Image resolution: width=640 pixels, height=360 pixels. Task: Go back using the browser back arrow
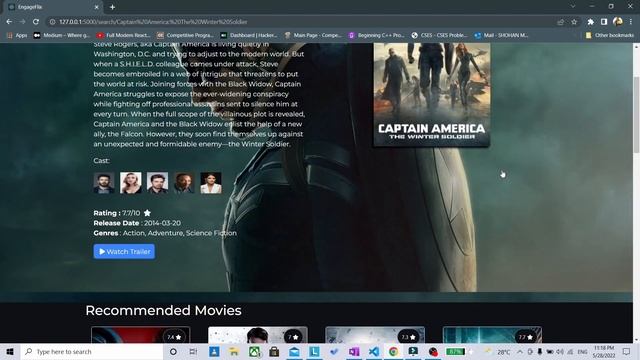point(9,22)
